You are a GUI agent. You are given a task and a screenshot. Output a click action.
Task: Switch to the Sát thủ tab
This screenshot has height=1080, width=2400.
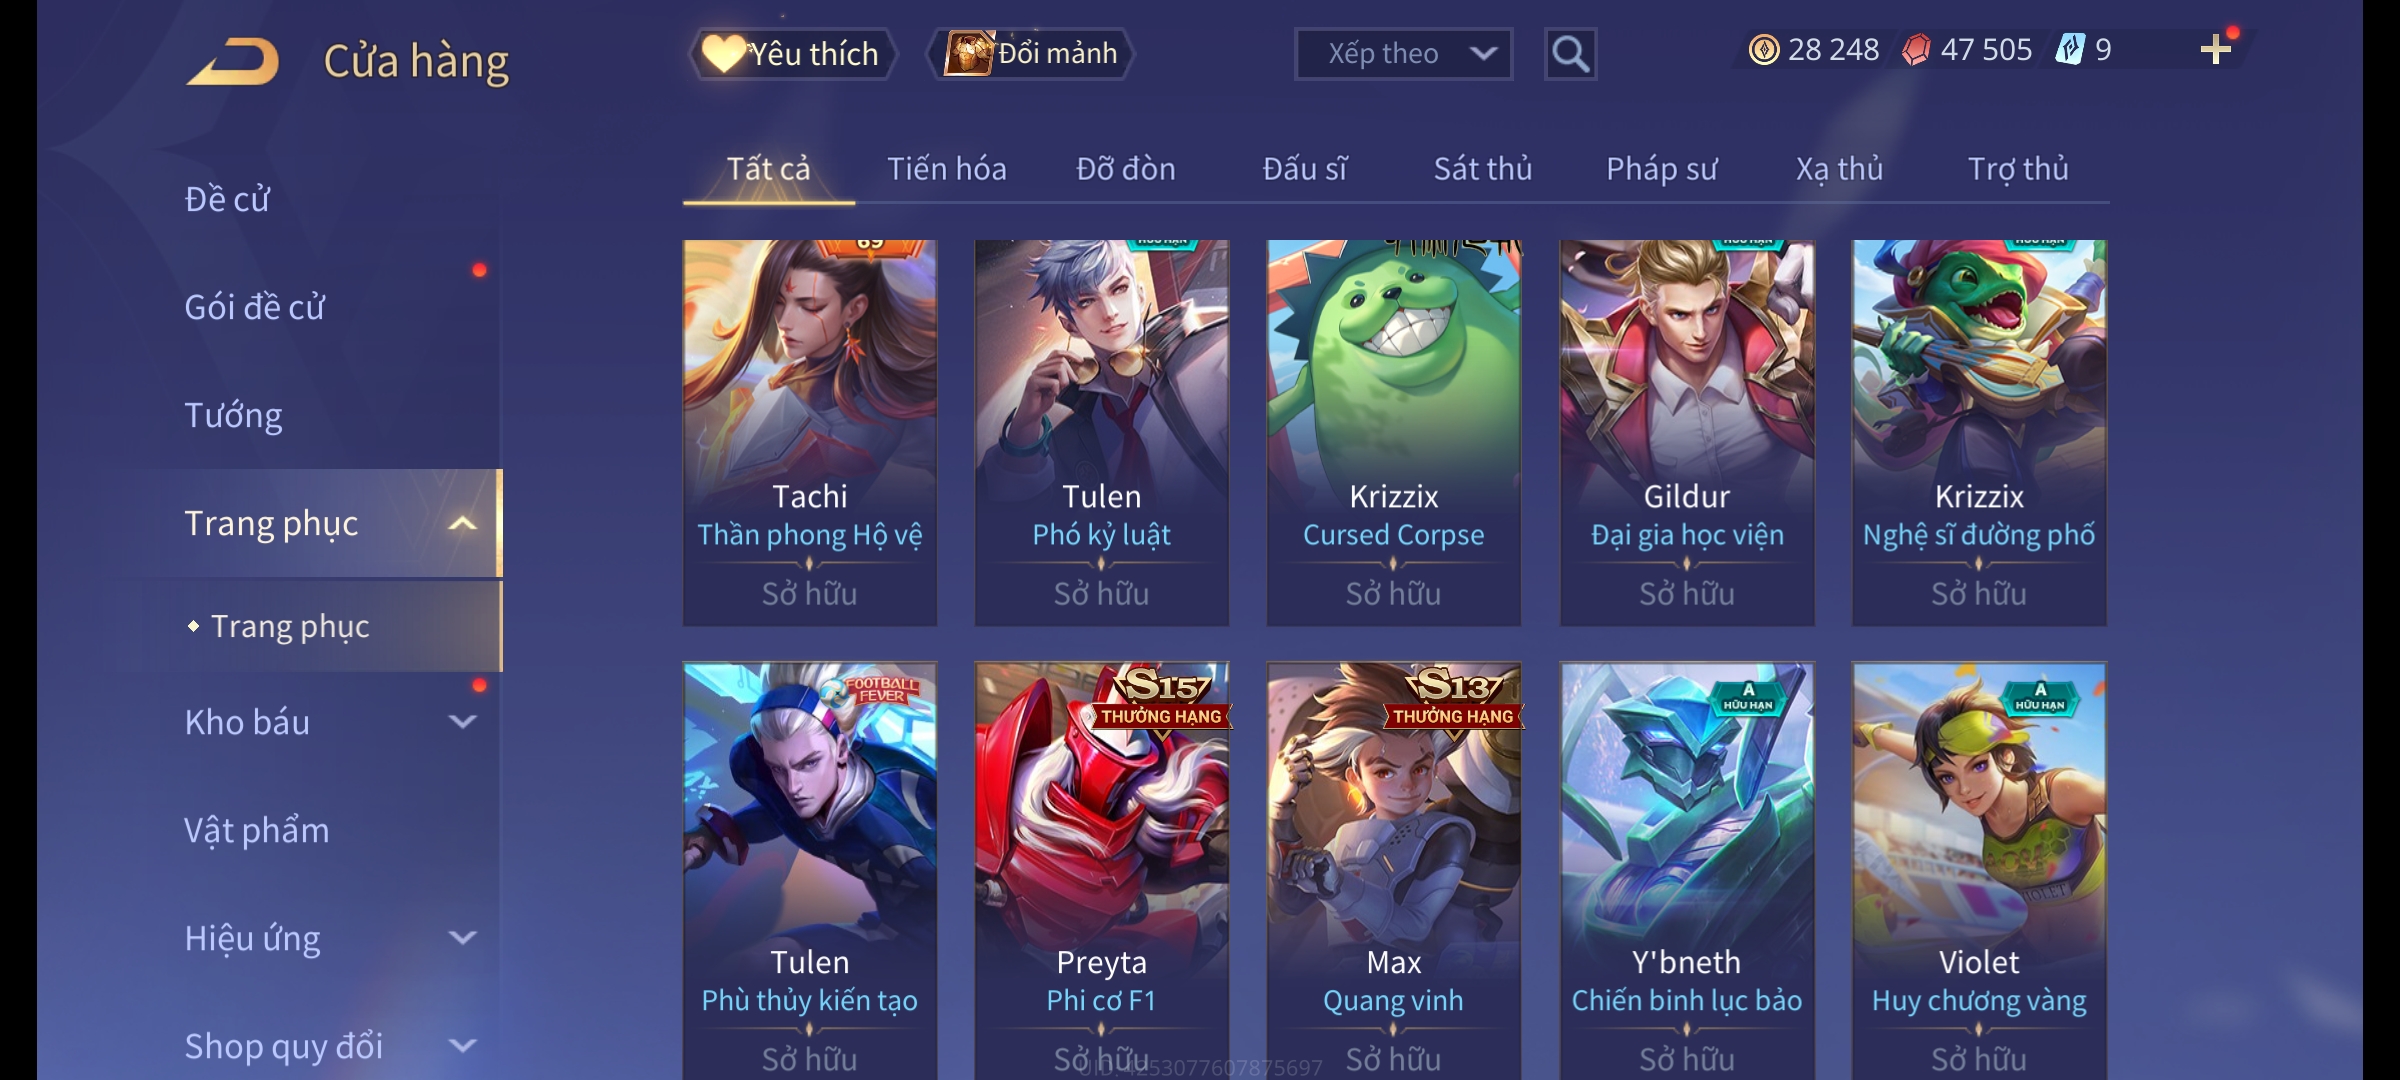pyautogui.click(x=1483, y=169)
